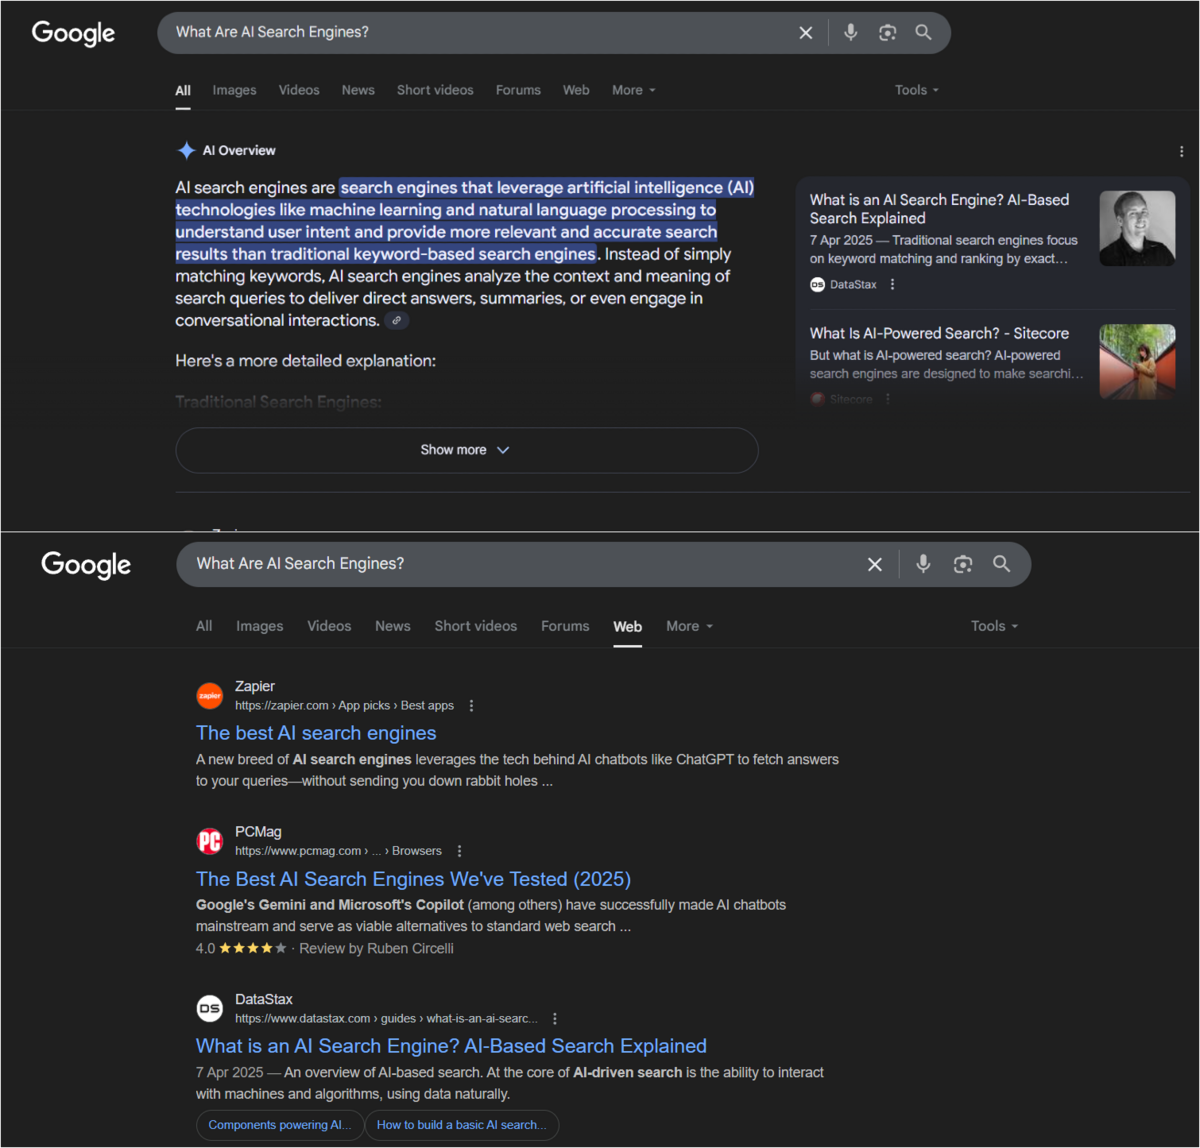This screenshot has width=1200, height=1148.
Task: Open the DataStax source card title in AI Overview
Action: tap(939, 209)
